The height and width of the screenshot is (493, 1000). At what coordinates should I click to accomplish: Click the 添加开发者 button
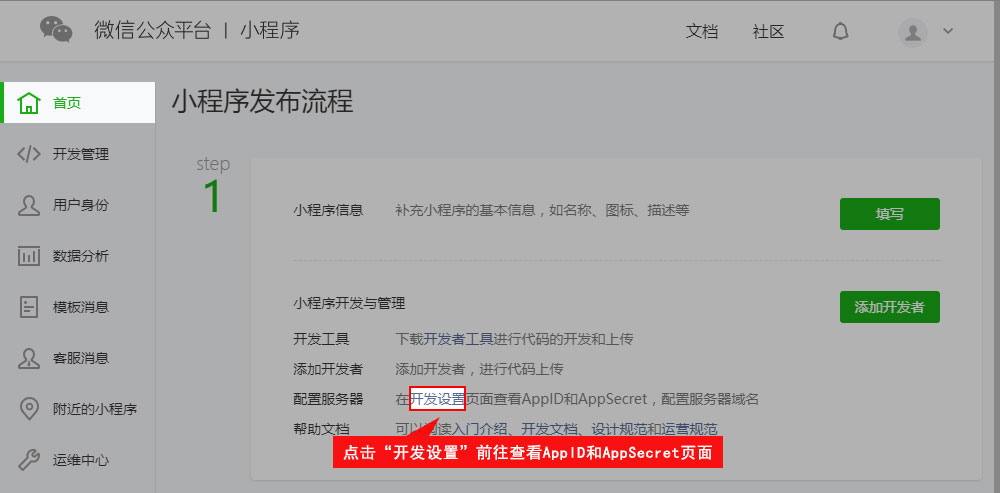[x=890, y=307]
